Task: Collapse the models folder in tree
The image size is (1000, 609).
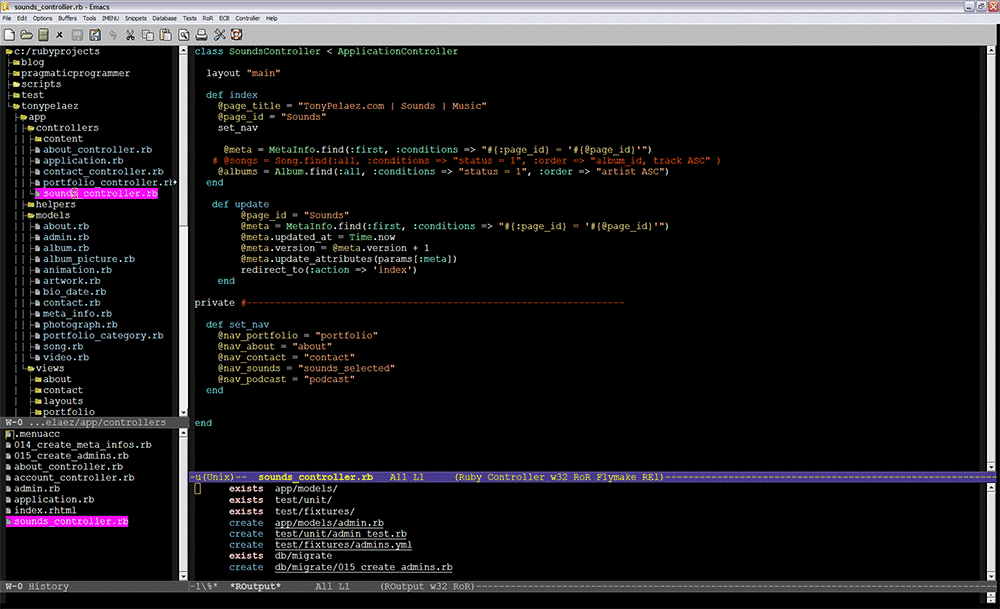Action: (53, 216)
